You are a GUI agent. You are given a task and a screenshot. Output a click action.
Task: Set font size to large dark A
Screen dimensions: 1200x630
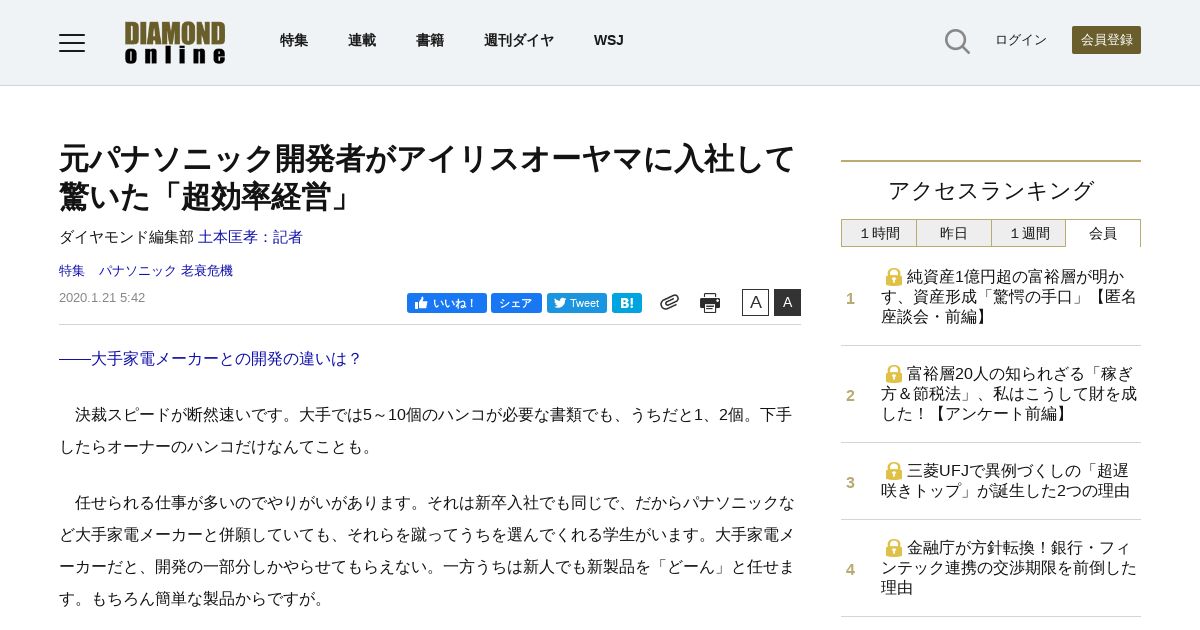click(x=787, y=302)
